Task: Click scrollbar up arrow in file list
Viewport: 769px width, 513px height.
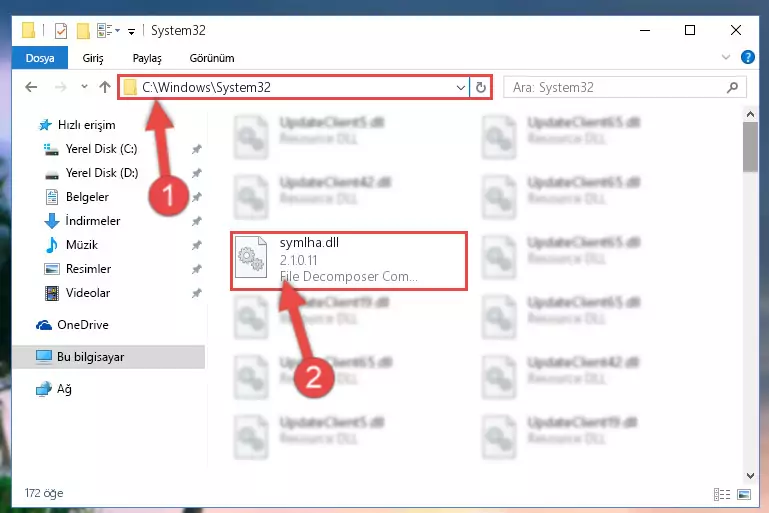Action: click(x=750, y=114)
